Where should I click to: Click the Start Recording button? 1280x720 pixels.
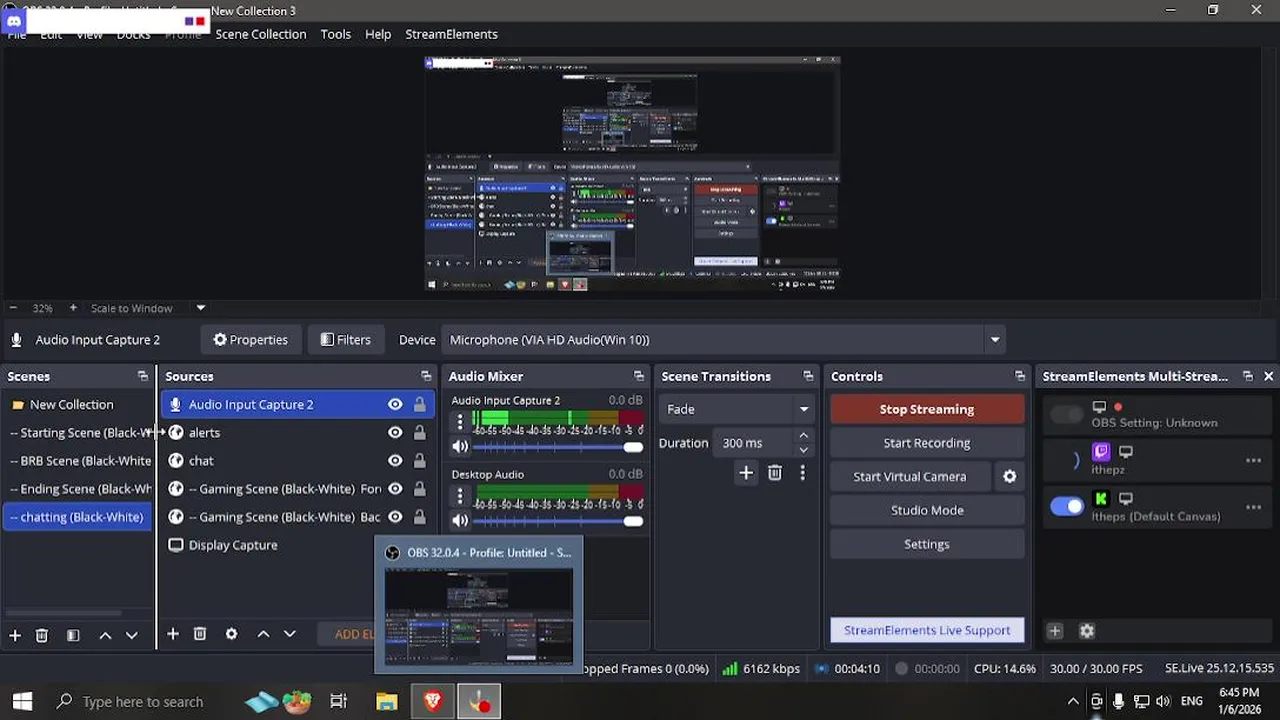coord(927,443)
